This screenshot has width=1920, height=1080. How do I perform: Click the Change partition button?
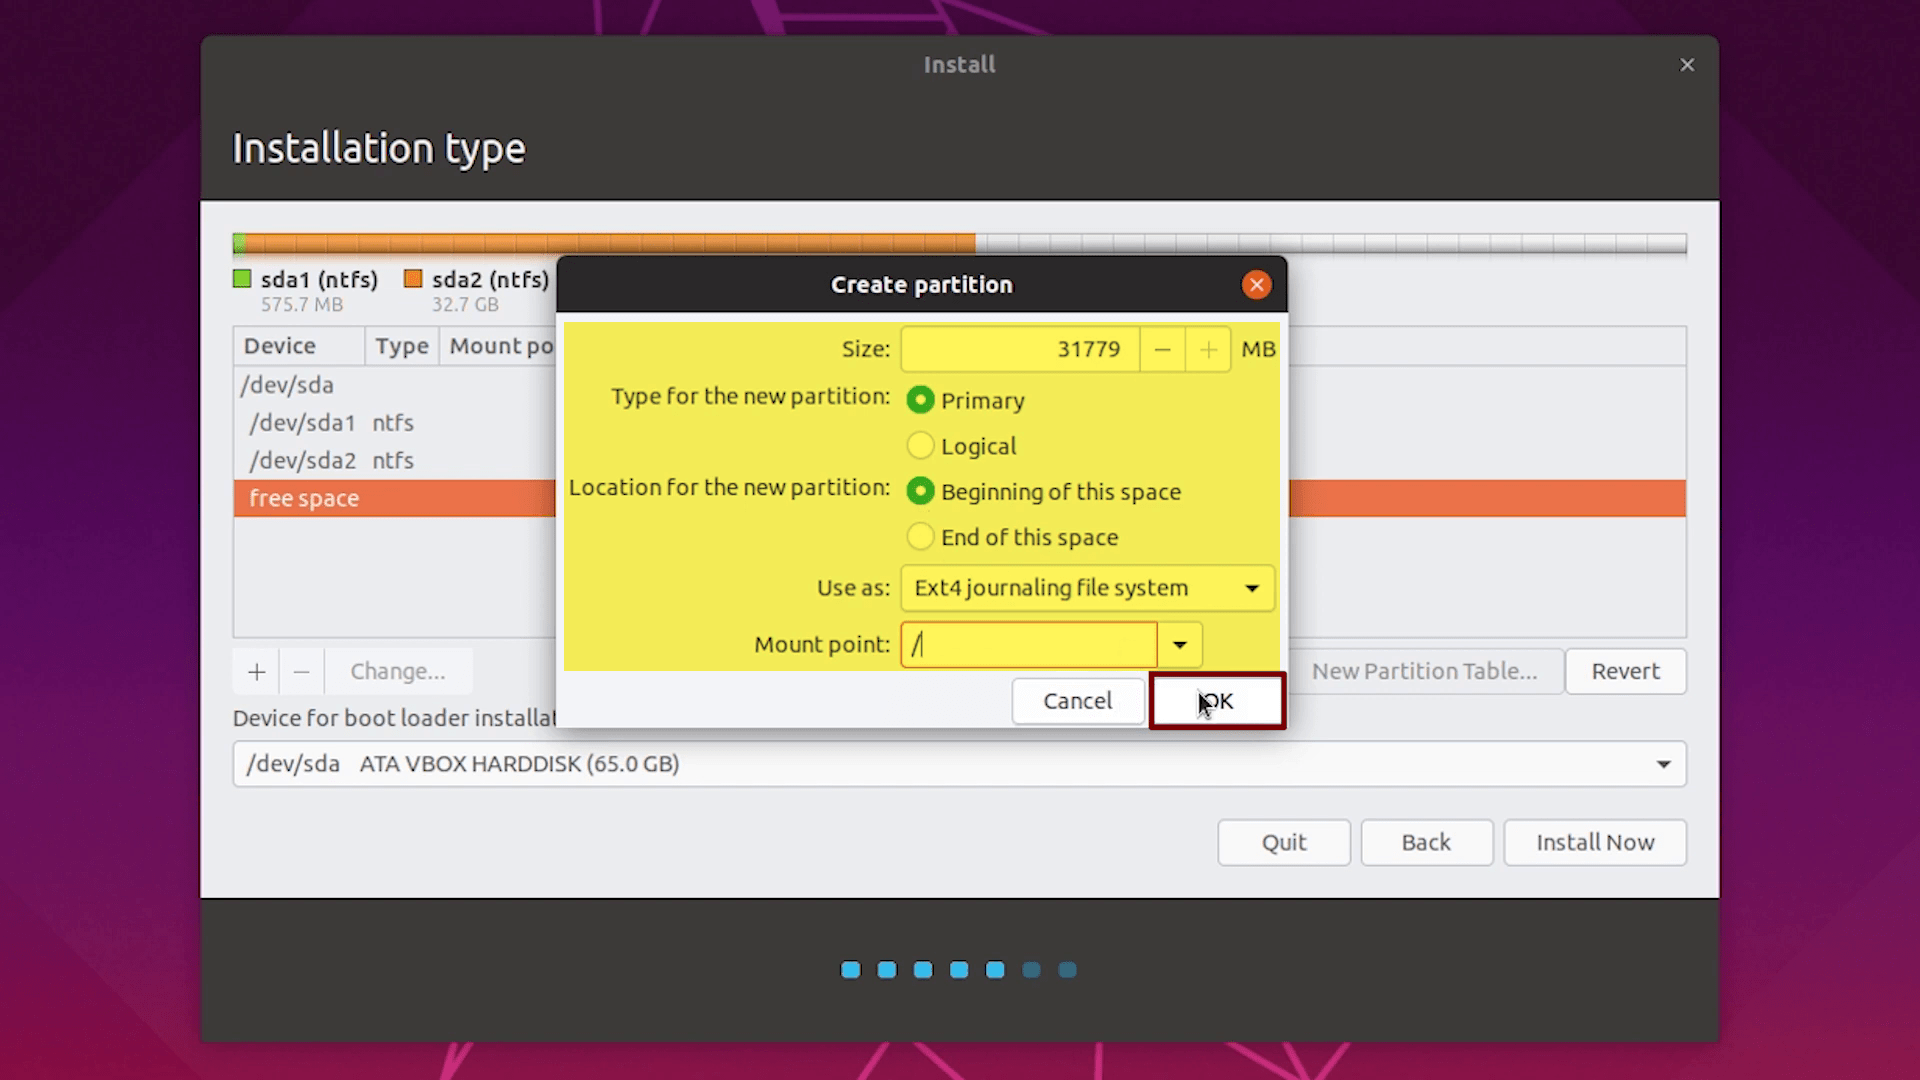coord(396,671)
